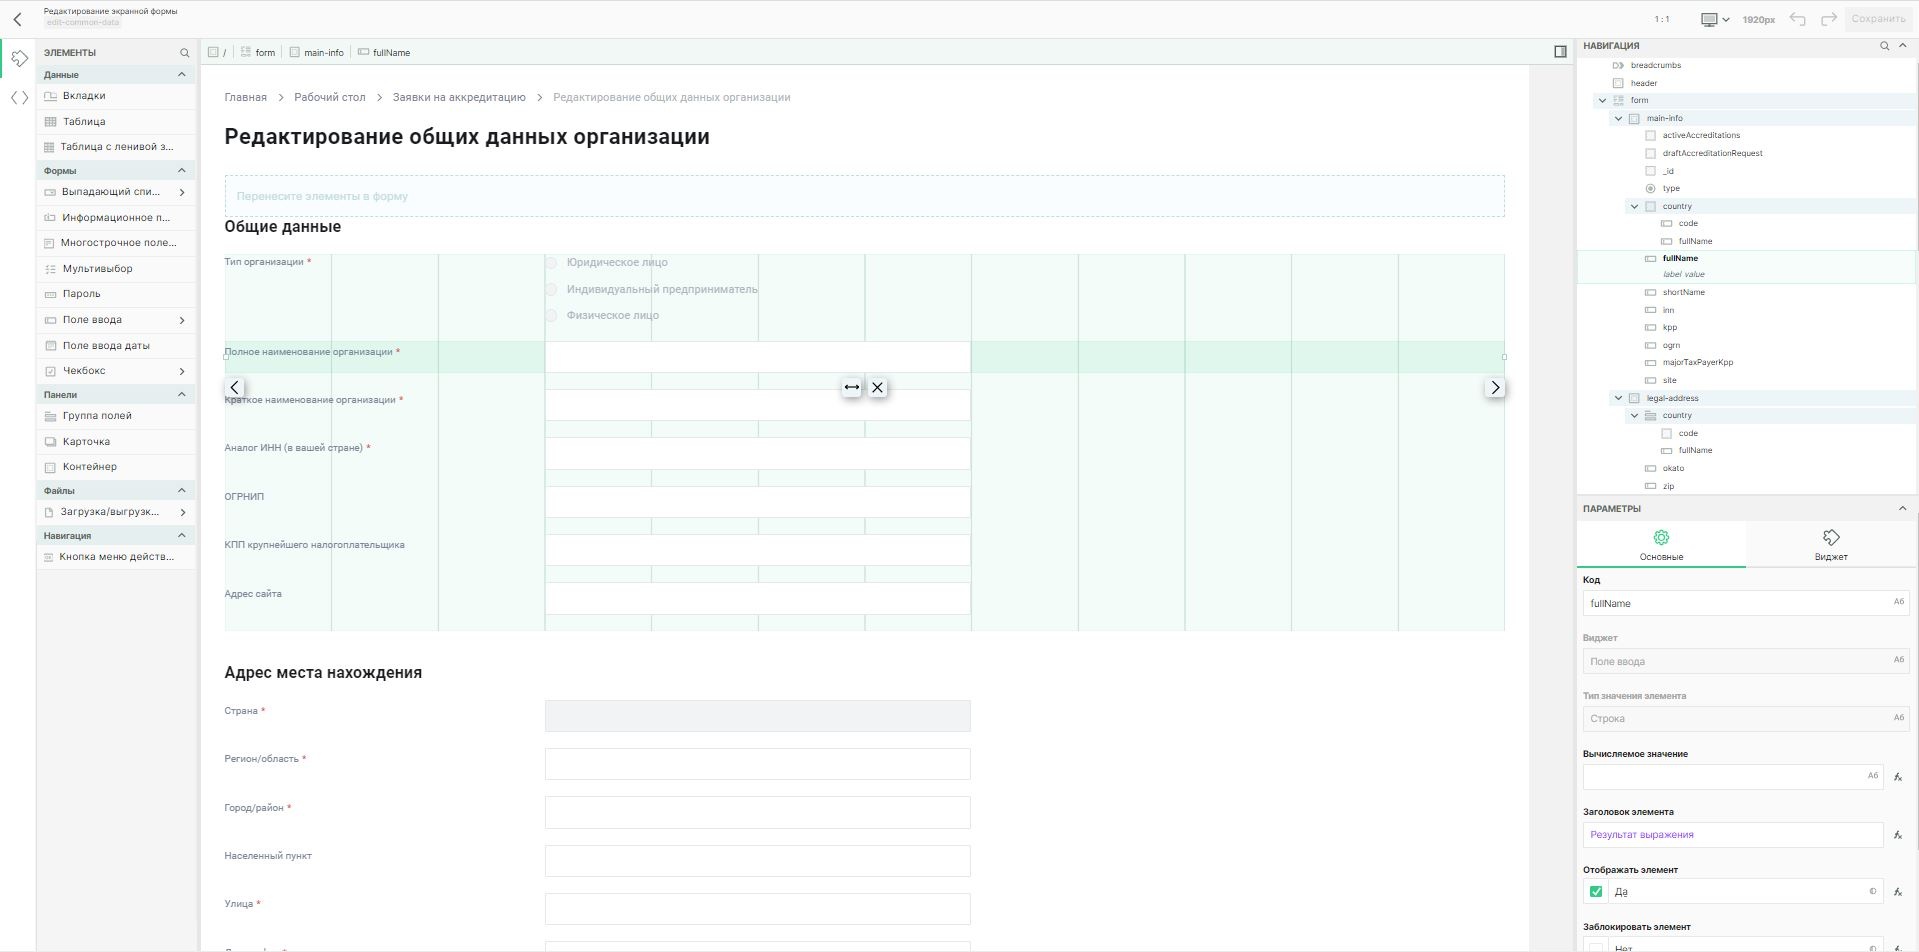The height and width of the screenshot is (952, 1919).
Task: Click Сохранить button
Action: click(1878, 19)
